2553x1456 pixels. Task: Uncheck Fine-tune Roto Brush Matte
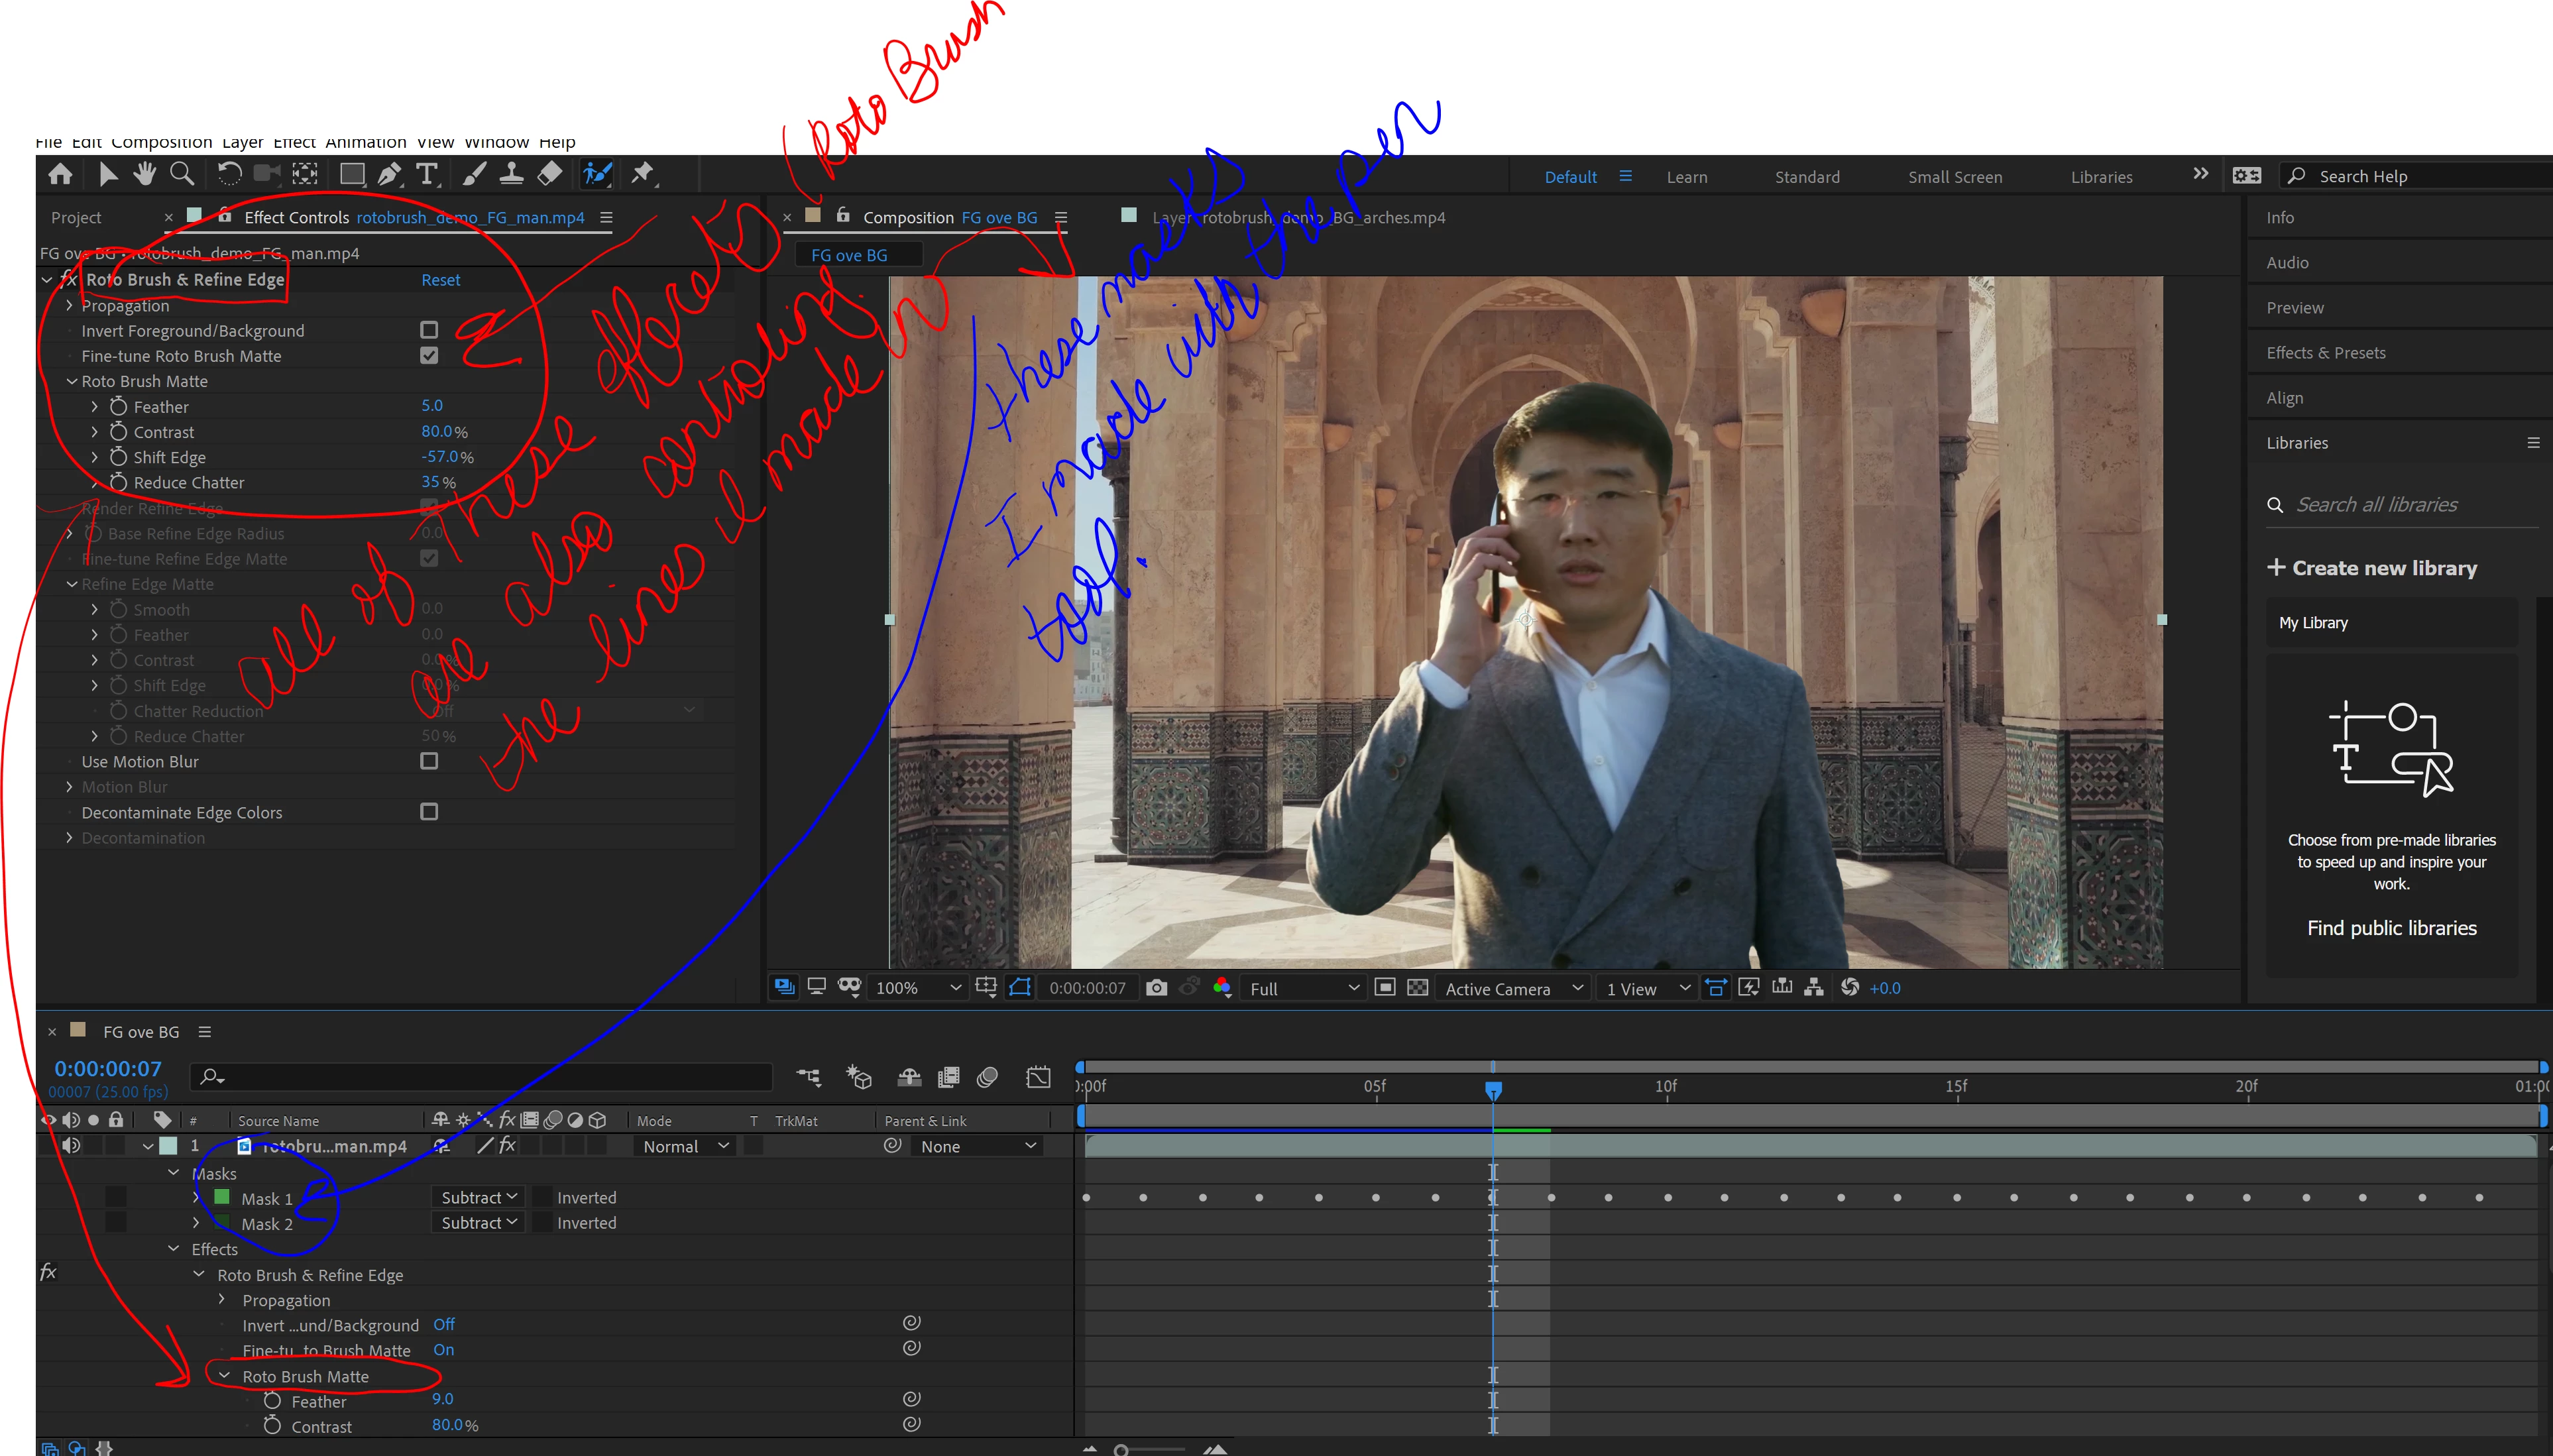click(x=429, y=355)
